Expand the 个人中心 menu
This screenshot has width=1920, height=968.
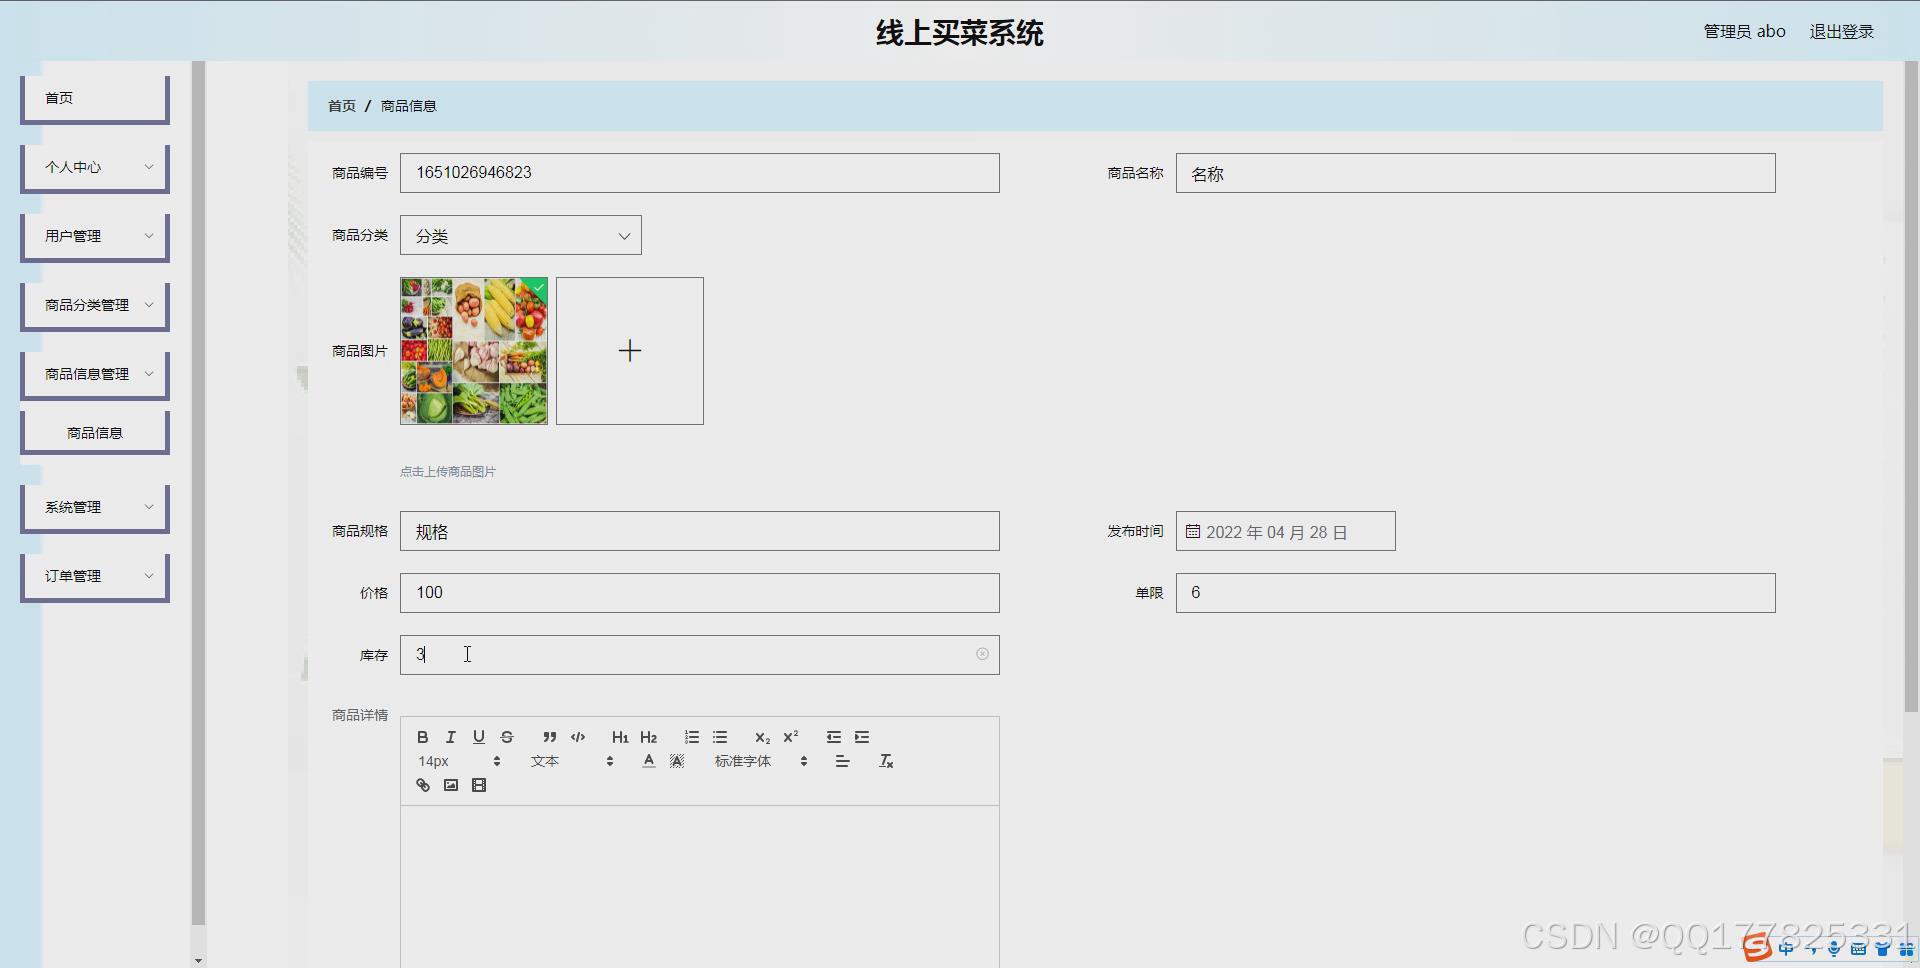95,168
